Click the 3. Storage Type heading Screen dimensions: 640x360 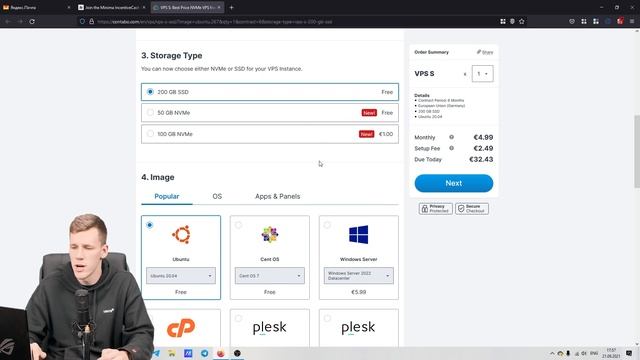coord(171,56)
